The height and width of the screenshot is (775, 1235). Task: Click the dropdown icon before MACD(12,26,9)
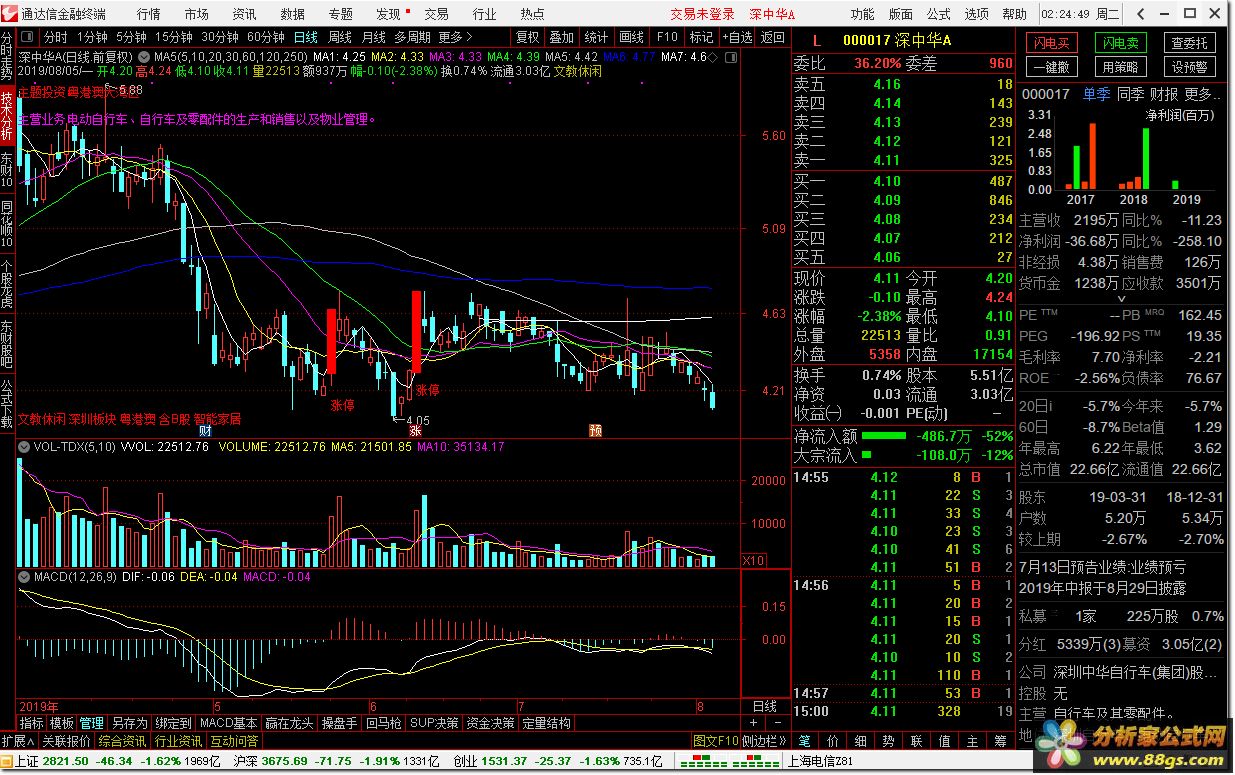(24, 576)
